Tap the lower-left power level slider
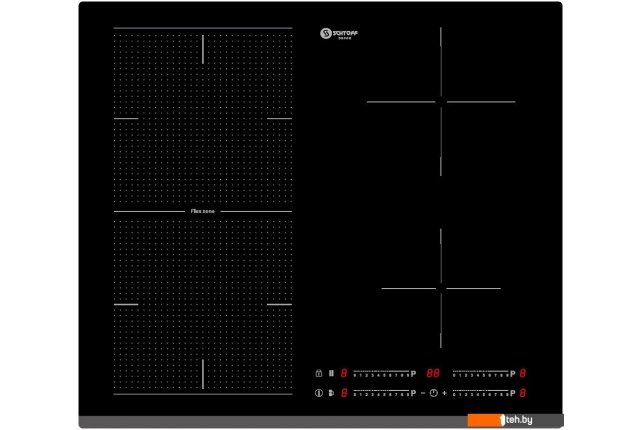 [x=383, y=392]
